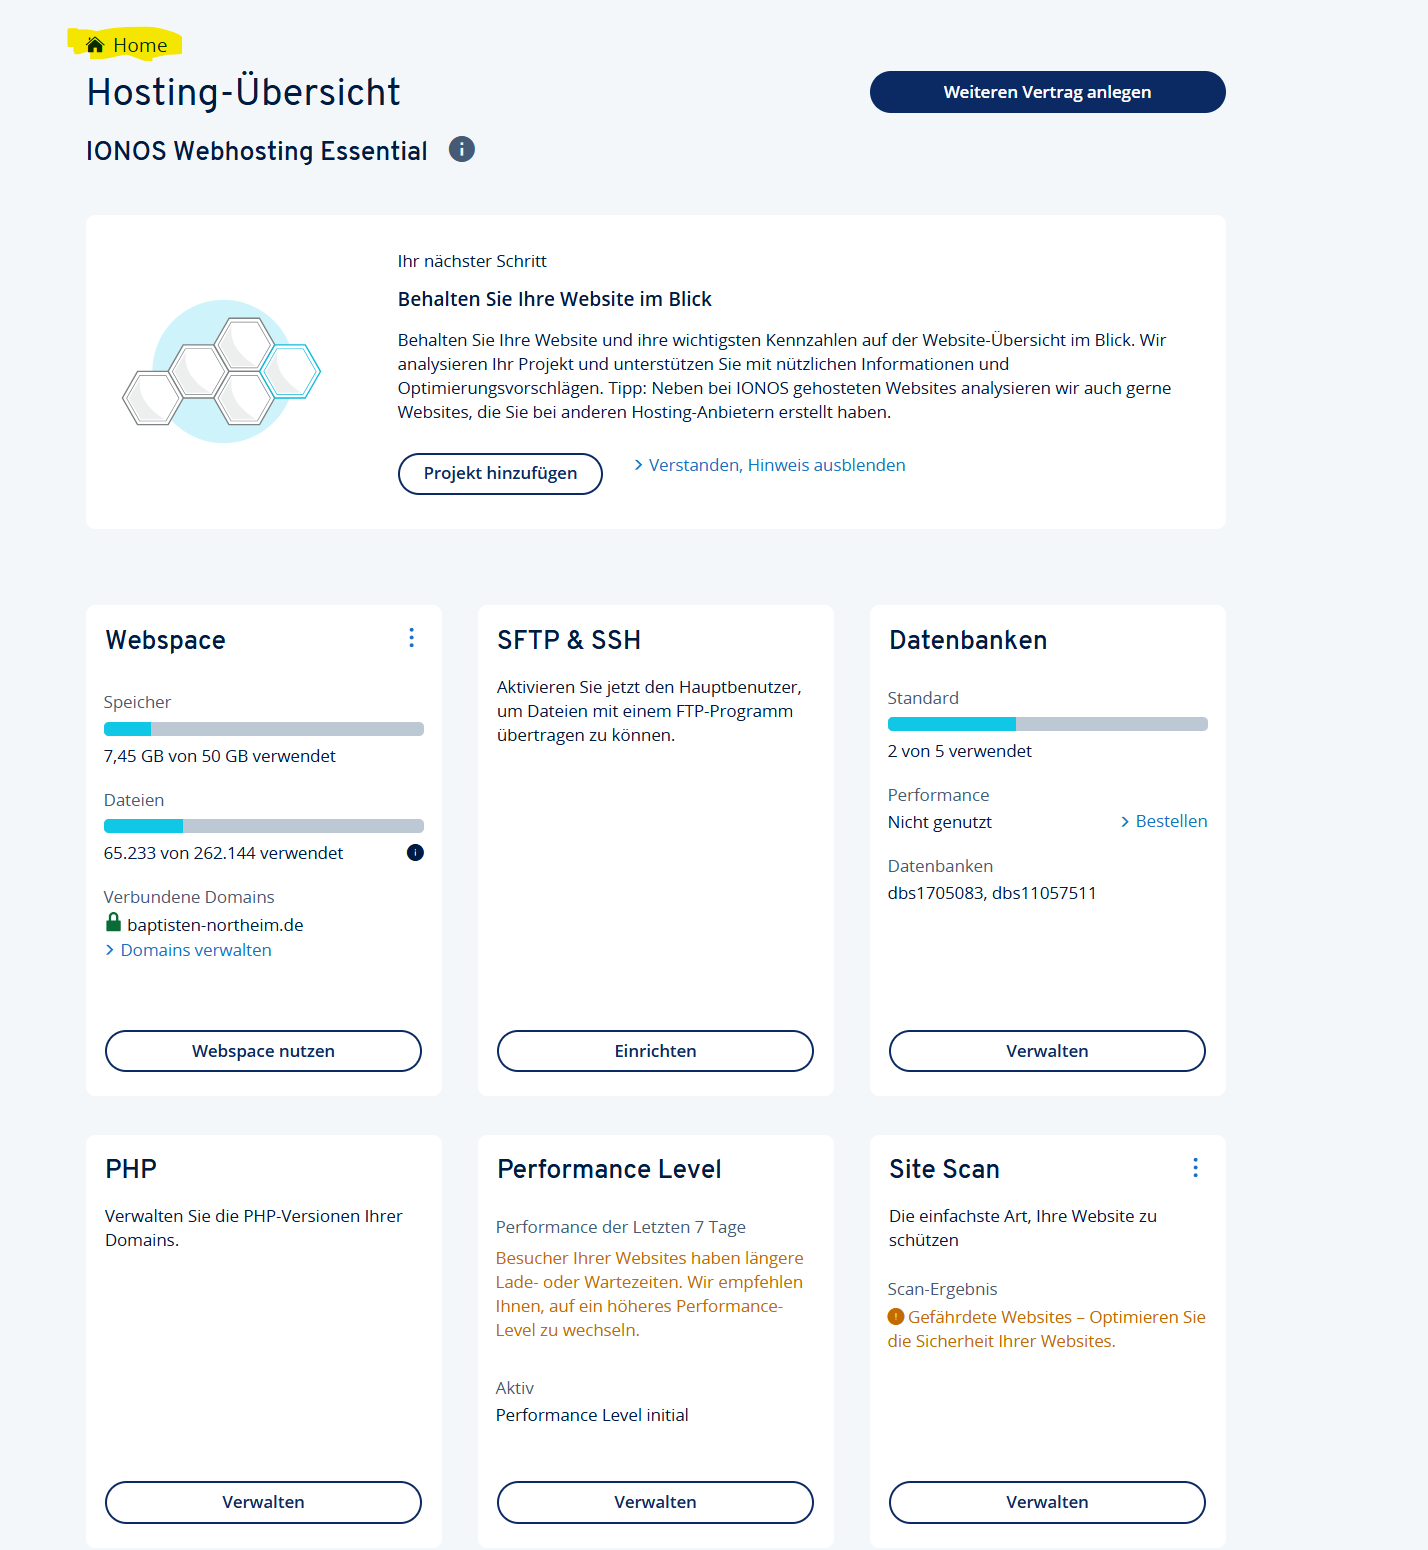Click the orange warning icon in Site Scan
The height and width of the screenshot is (1550, 1428).
[896, 1317]
